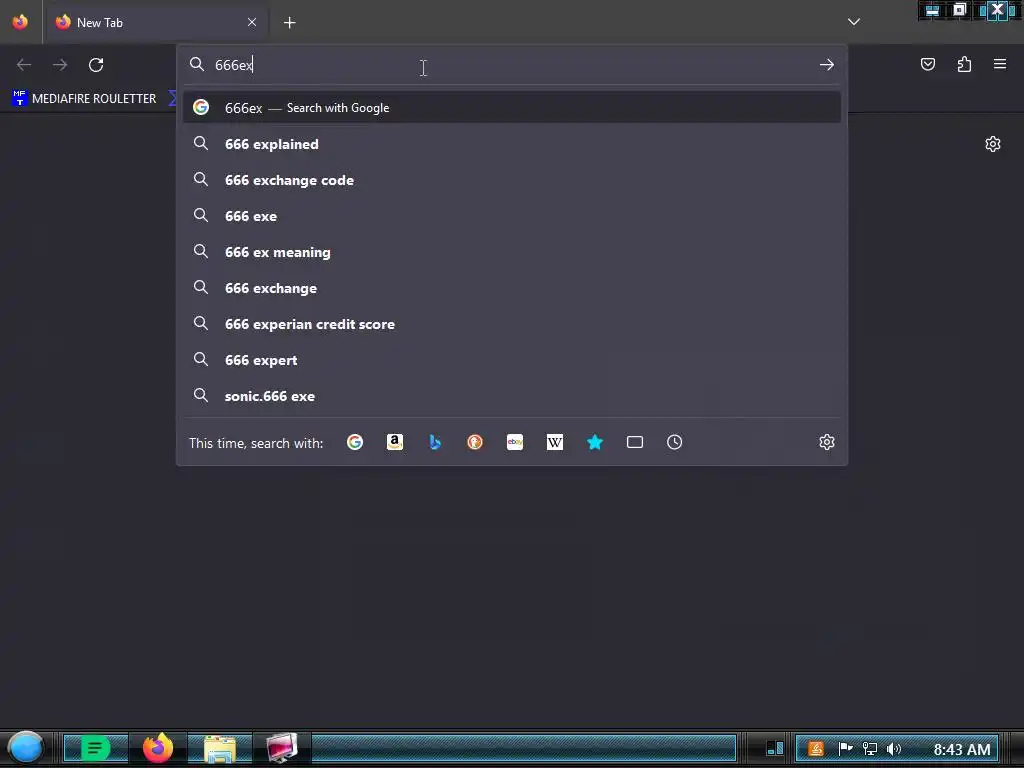This screenshot has width=1024, height=768.
Task: Select '666ex — Search with Google' result
Action: (x=512, y=108)
